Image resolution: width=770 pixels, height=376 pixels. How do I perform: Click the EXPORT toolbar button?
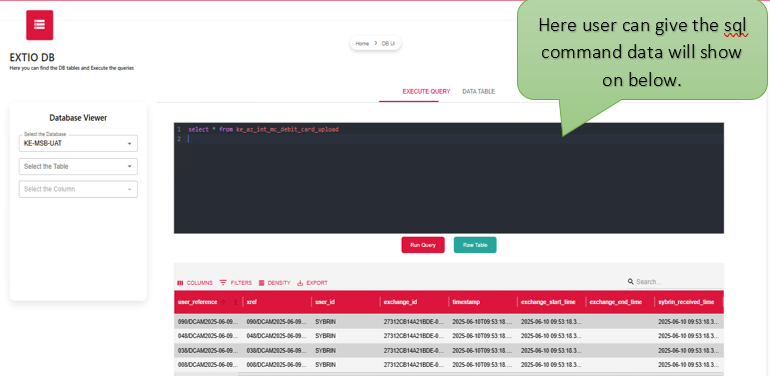312,283
